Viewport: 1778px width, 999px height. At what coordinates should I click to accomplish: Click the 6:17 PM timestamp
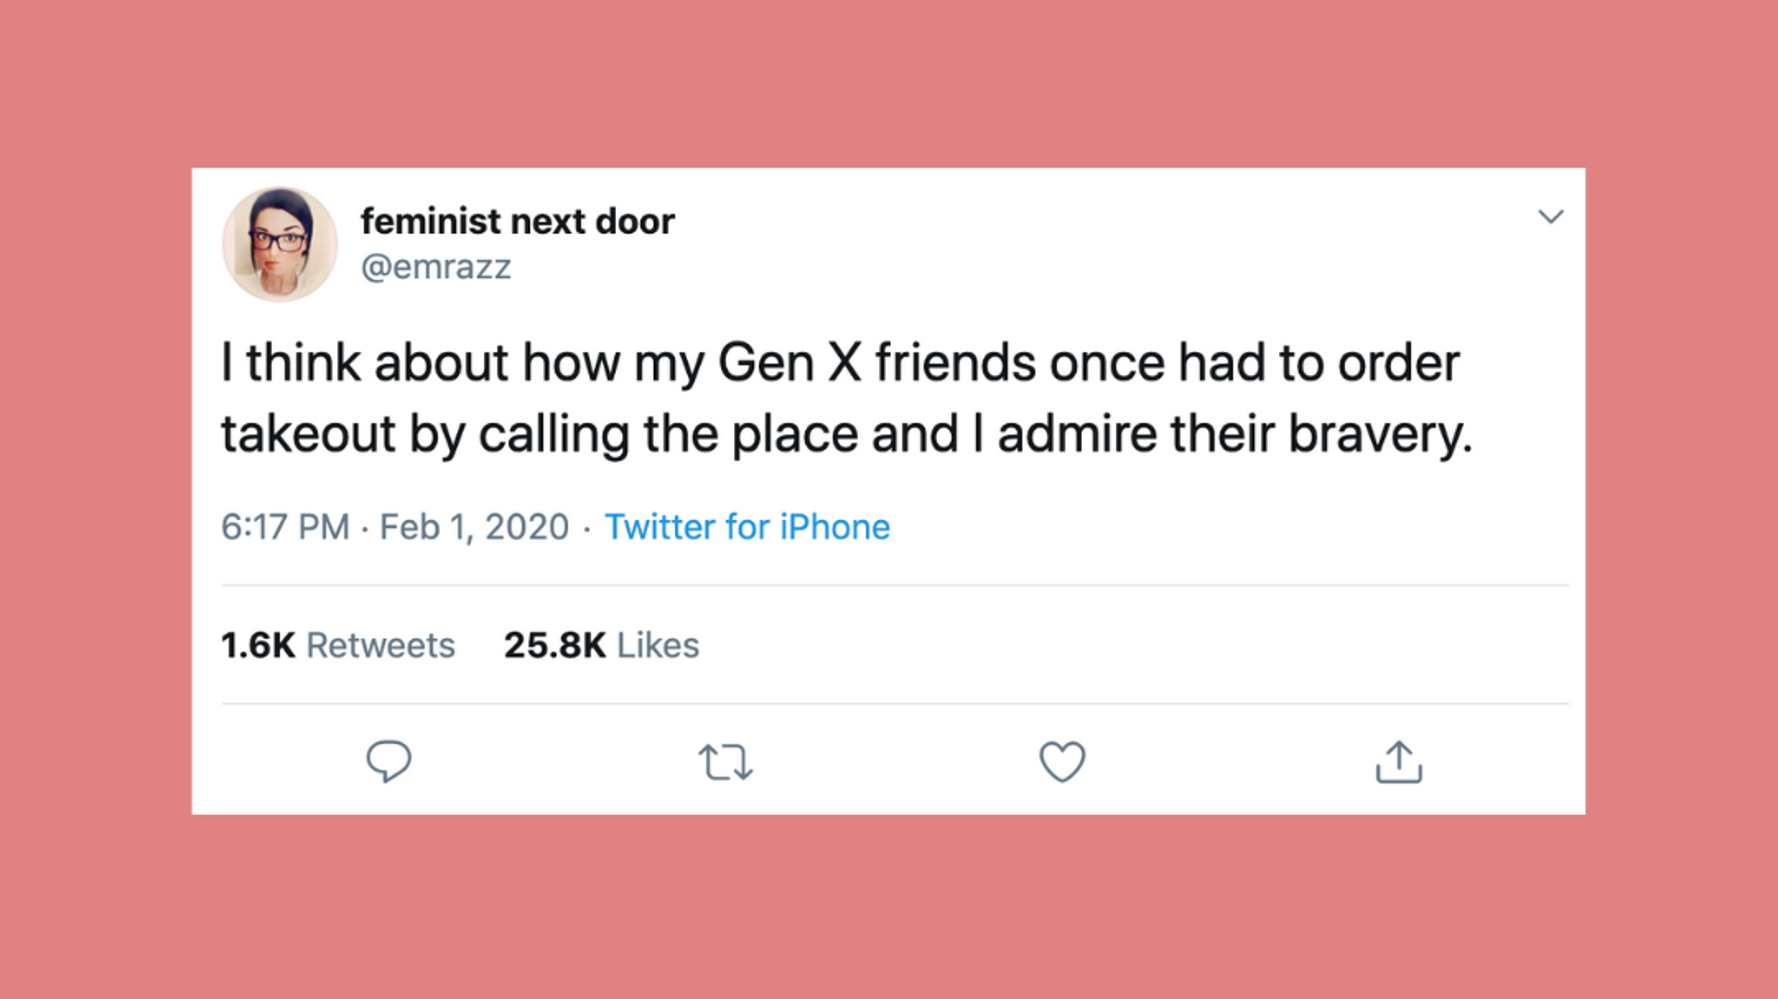tap(285, 527)
